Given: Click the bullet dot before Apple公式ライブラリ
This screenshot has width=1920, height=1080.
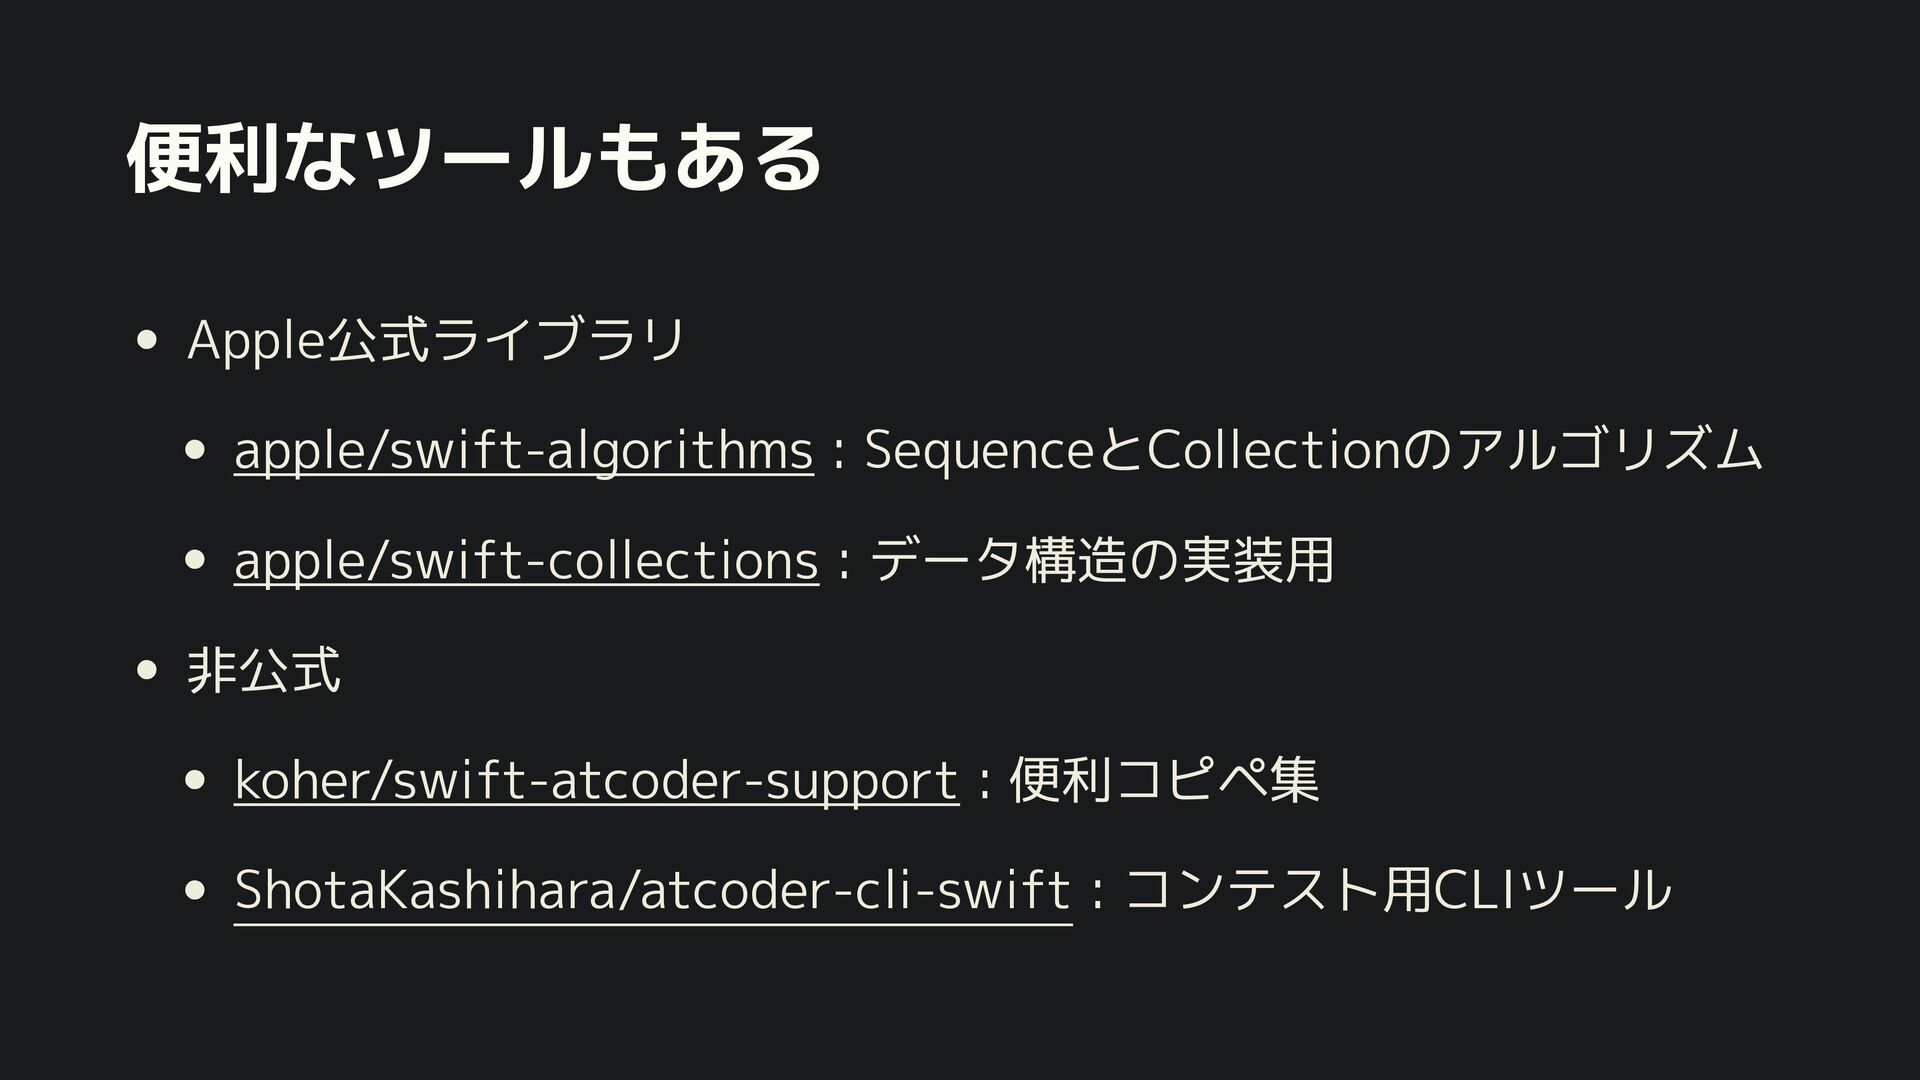Looking at the screenshot, I should (x=147, y=341).
